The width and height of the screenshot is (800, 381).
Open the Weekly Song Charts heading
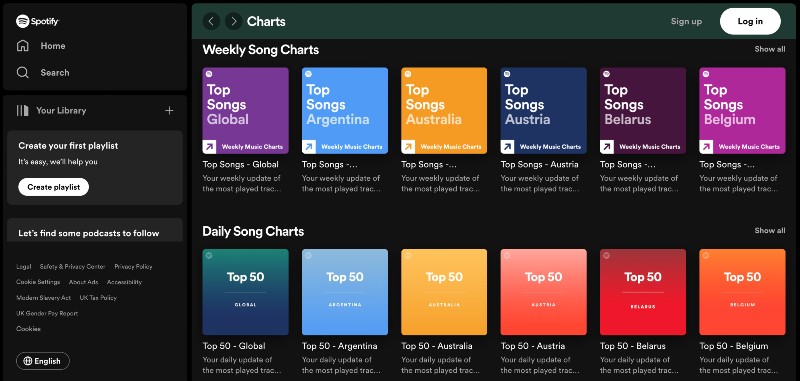tap(261, 49)
